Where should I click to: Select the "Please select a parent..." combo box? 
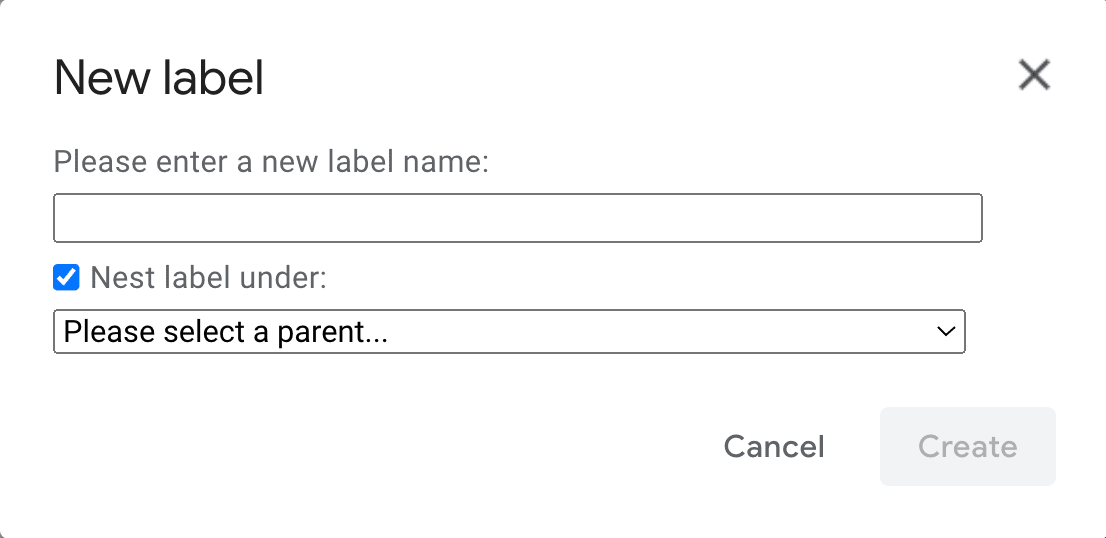pyautogui.click(x=508, y=332)
